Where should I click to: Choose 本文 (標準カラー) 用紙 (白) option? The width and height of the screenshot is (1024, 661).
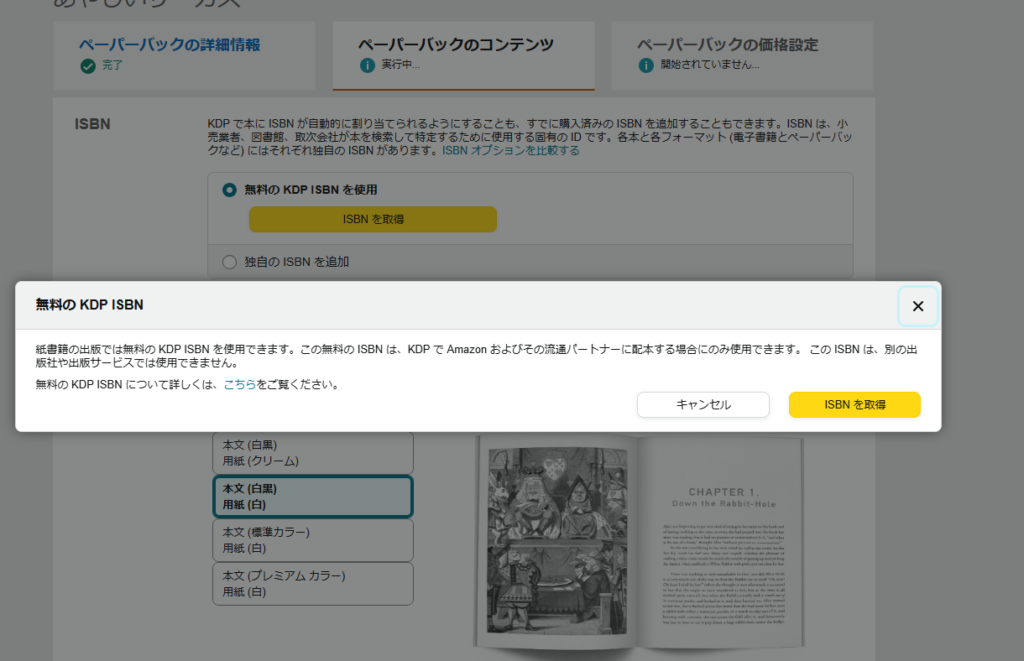point(313,540)
